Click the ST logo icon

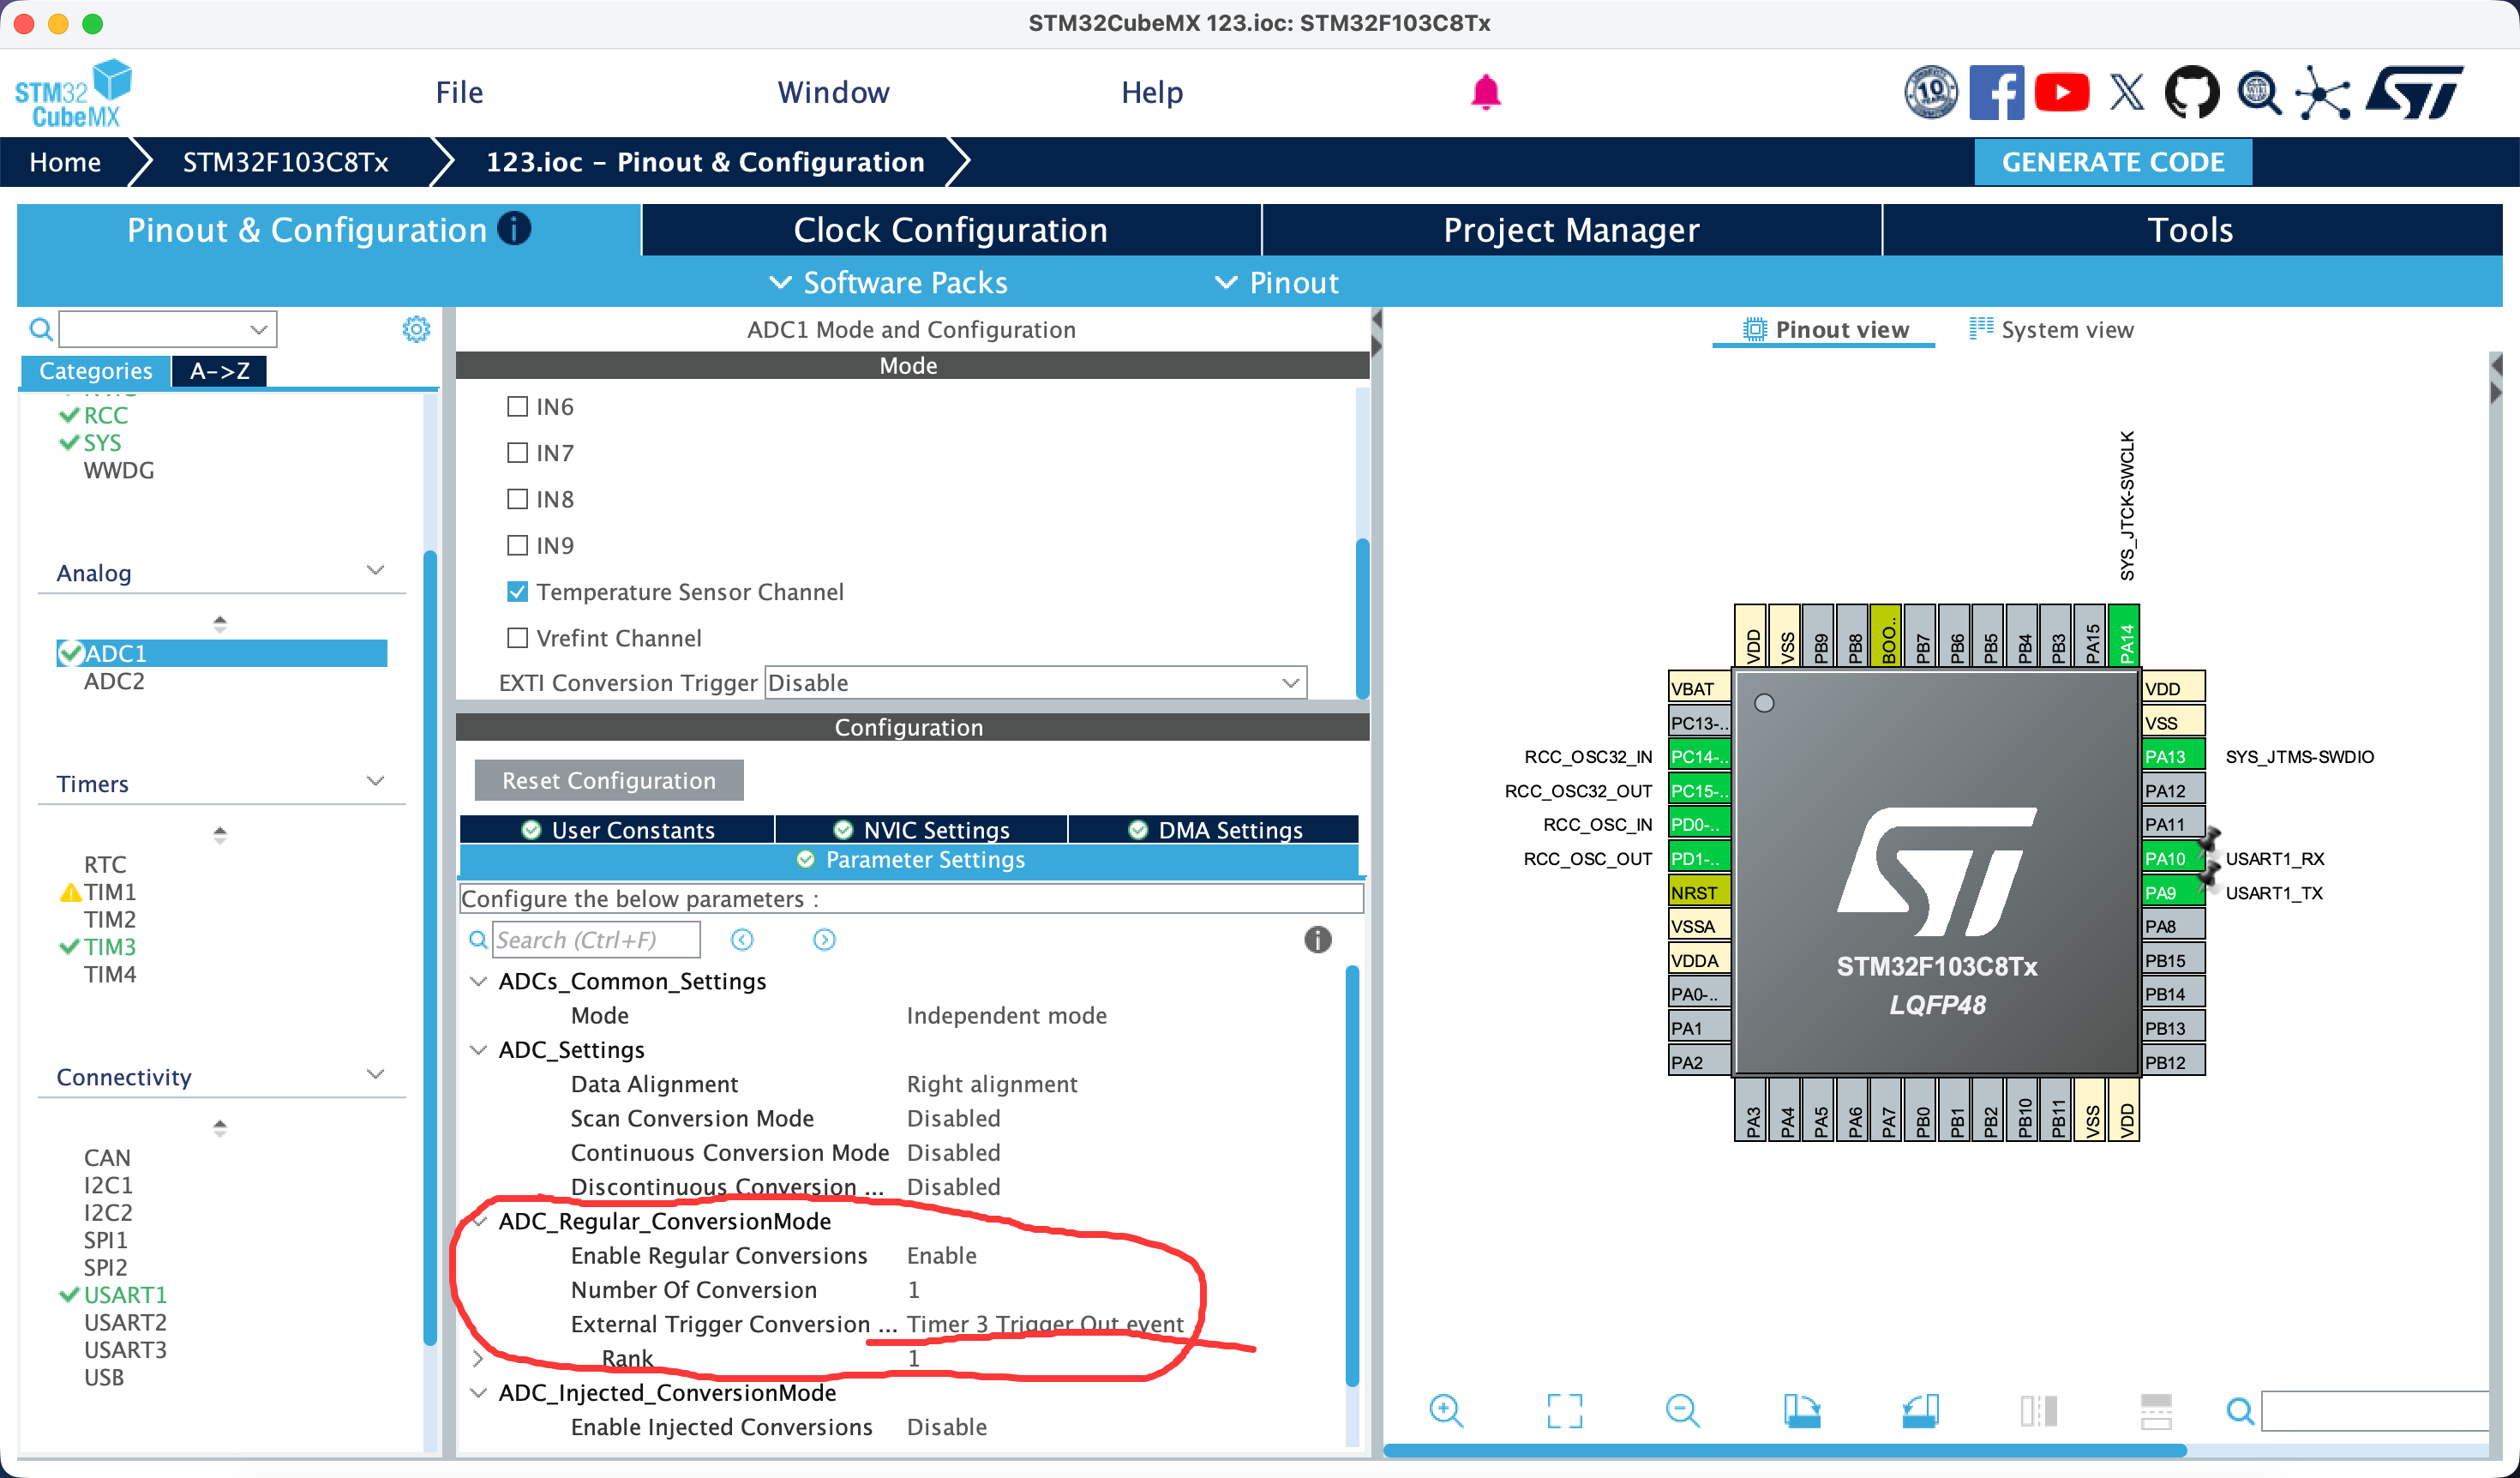[2414, 93]
